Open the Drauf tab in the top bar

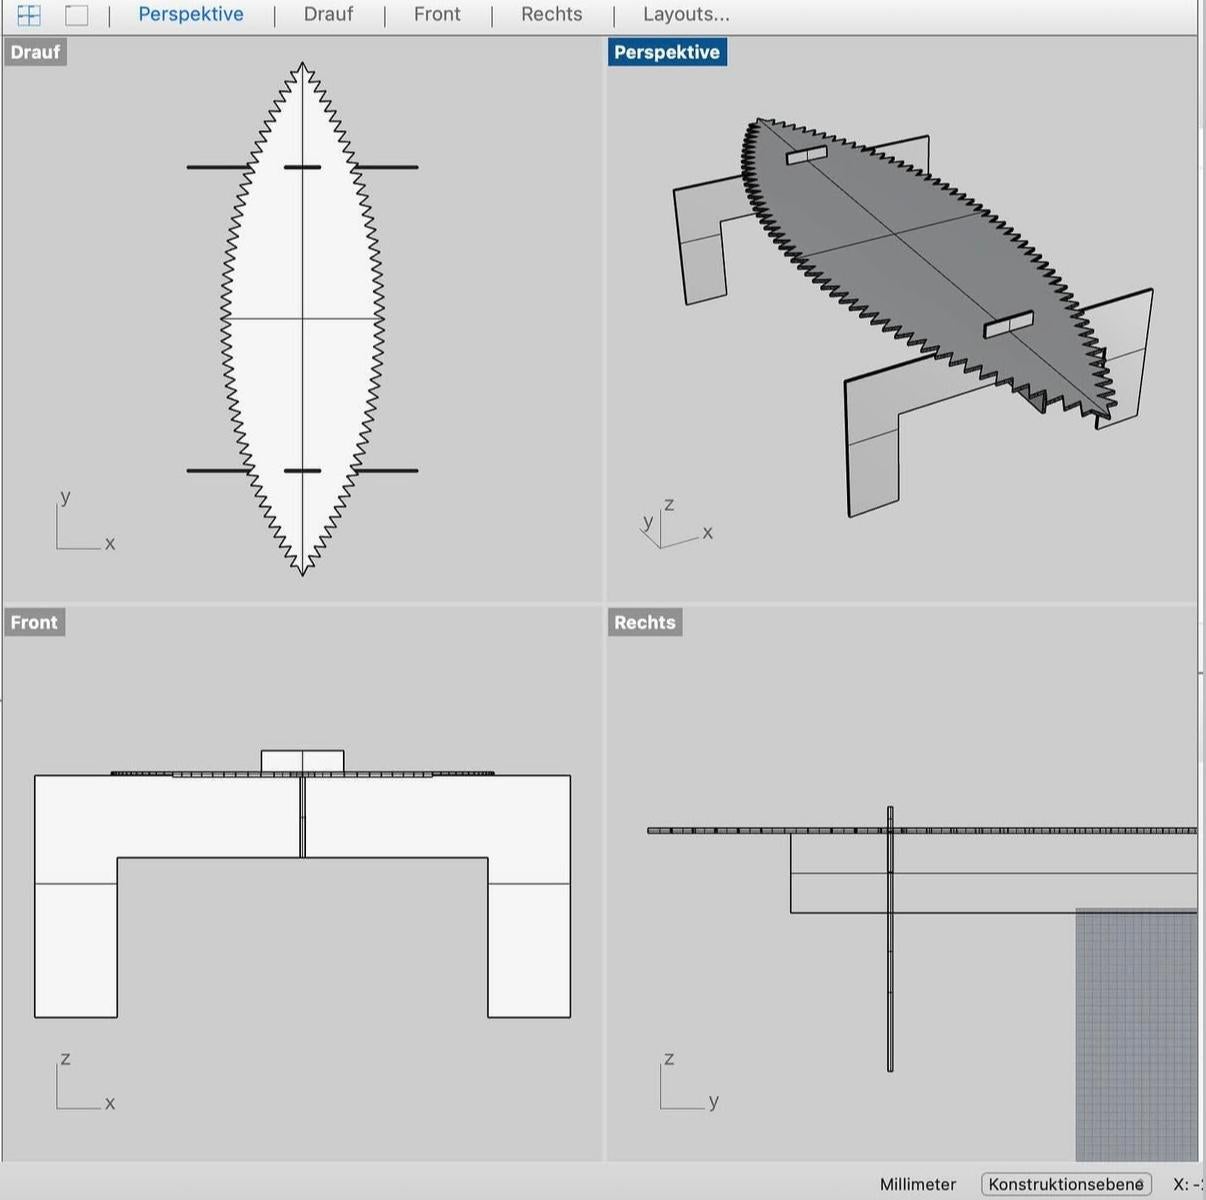click(x=328, y=15)
